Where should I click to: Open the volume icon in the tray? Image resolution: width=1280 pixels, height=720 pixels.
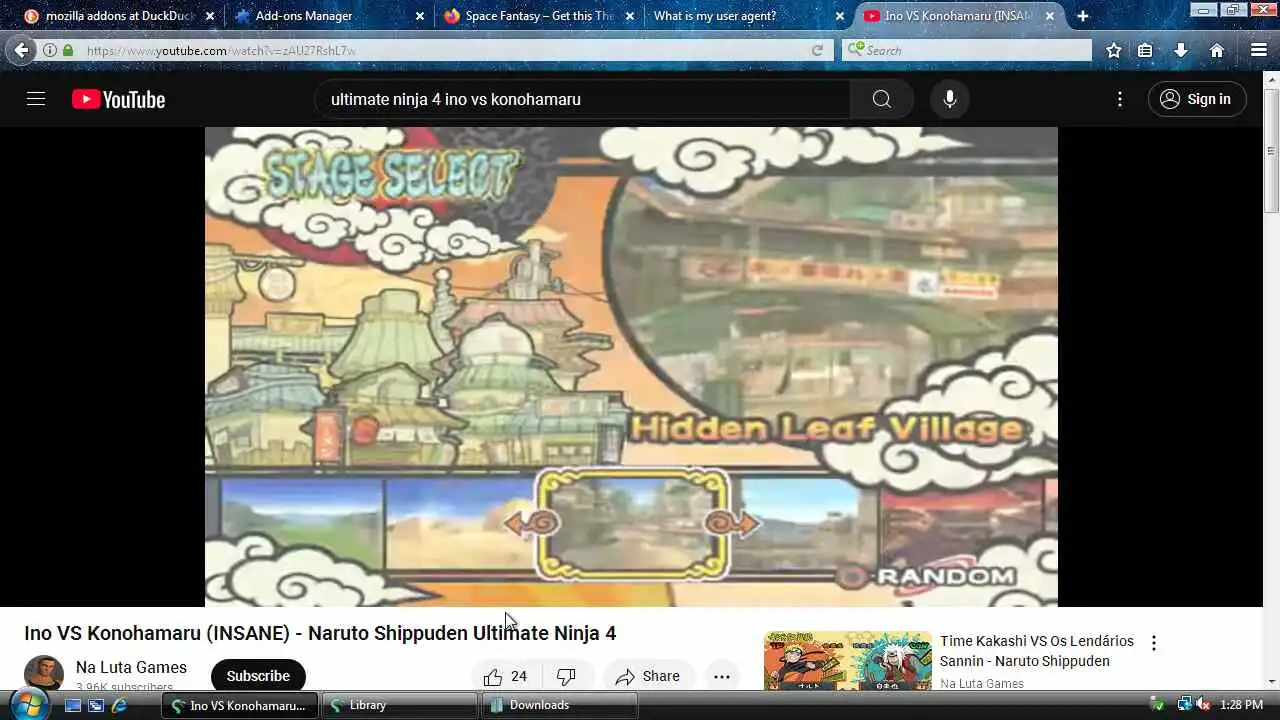[1203, 705]
